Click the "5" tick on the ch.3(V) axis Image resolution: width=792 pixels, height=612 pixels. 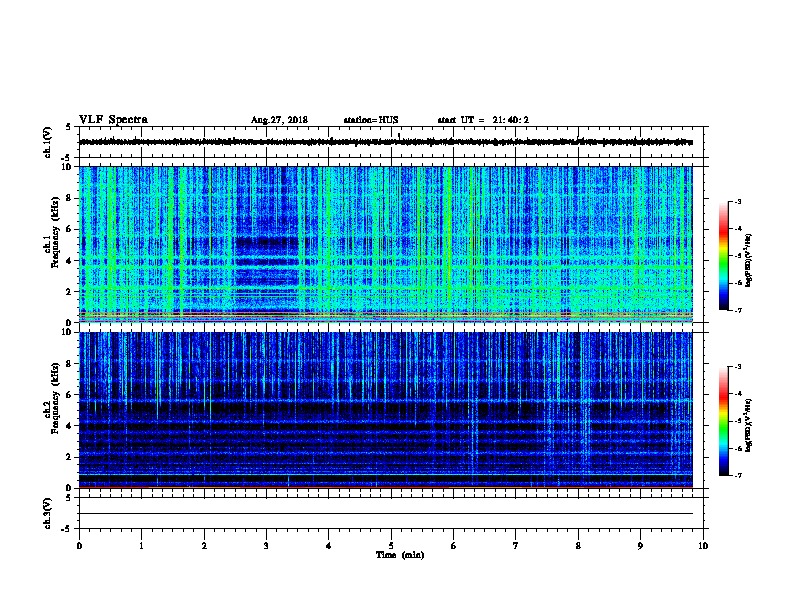pos(68,498)
